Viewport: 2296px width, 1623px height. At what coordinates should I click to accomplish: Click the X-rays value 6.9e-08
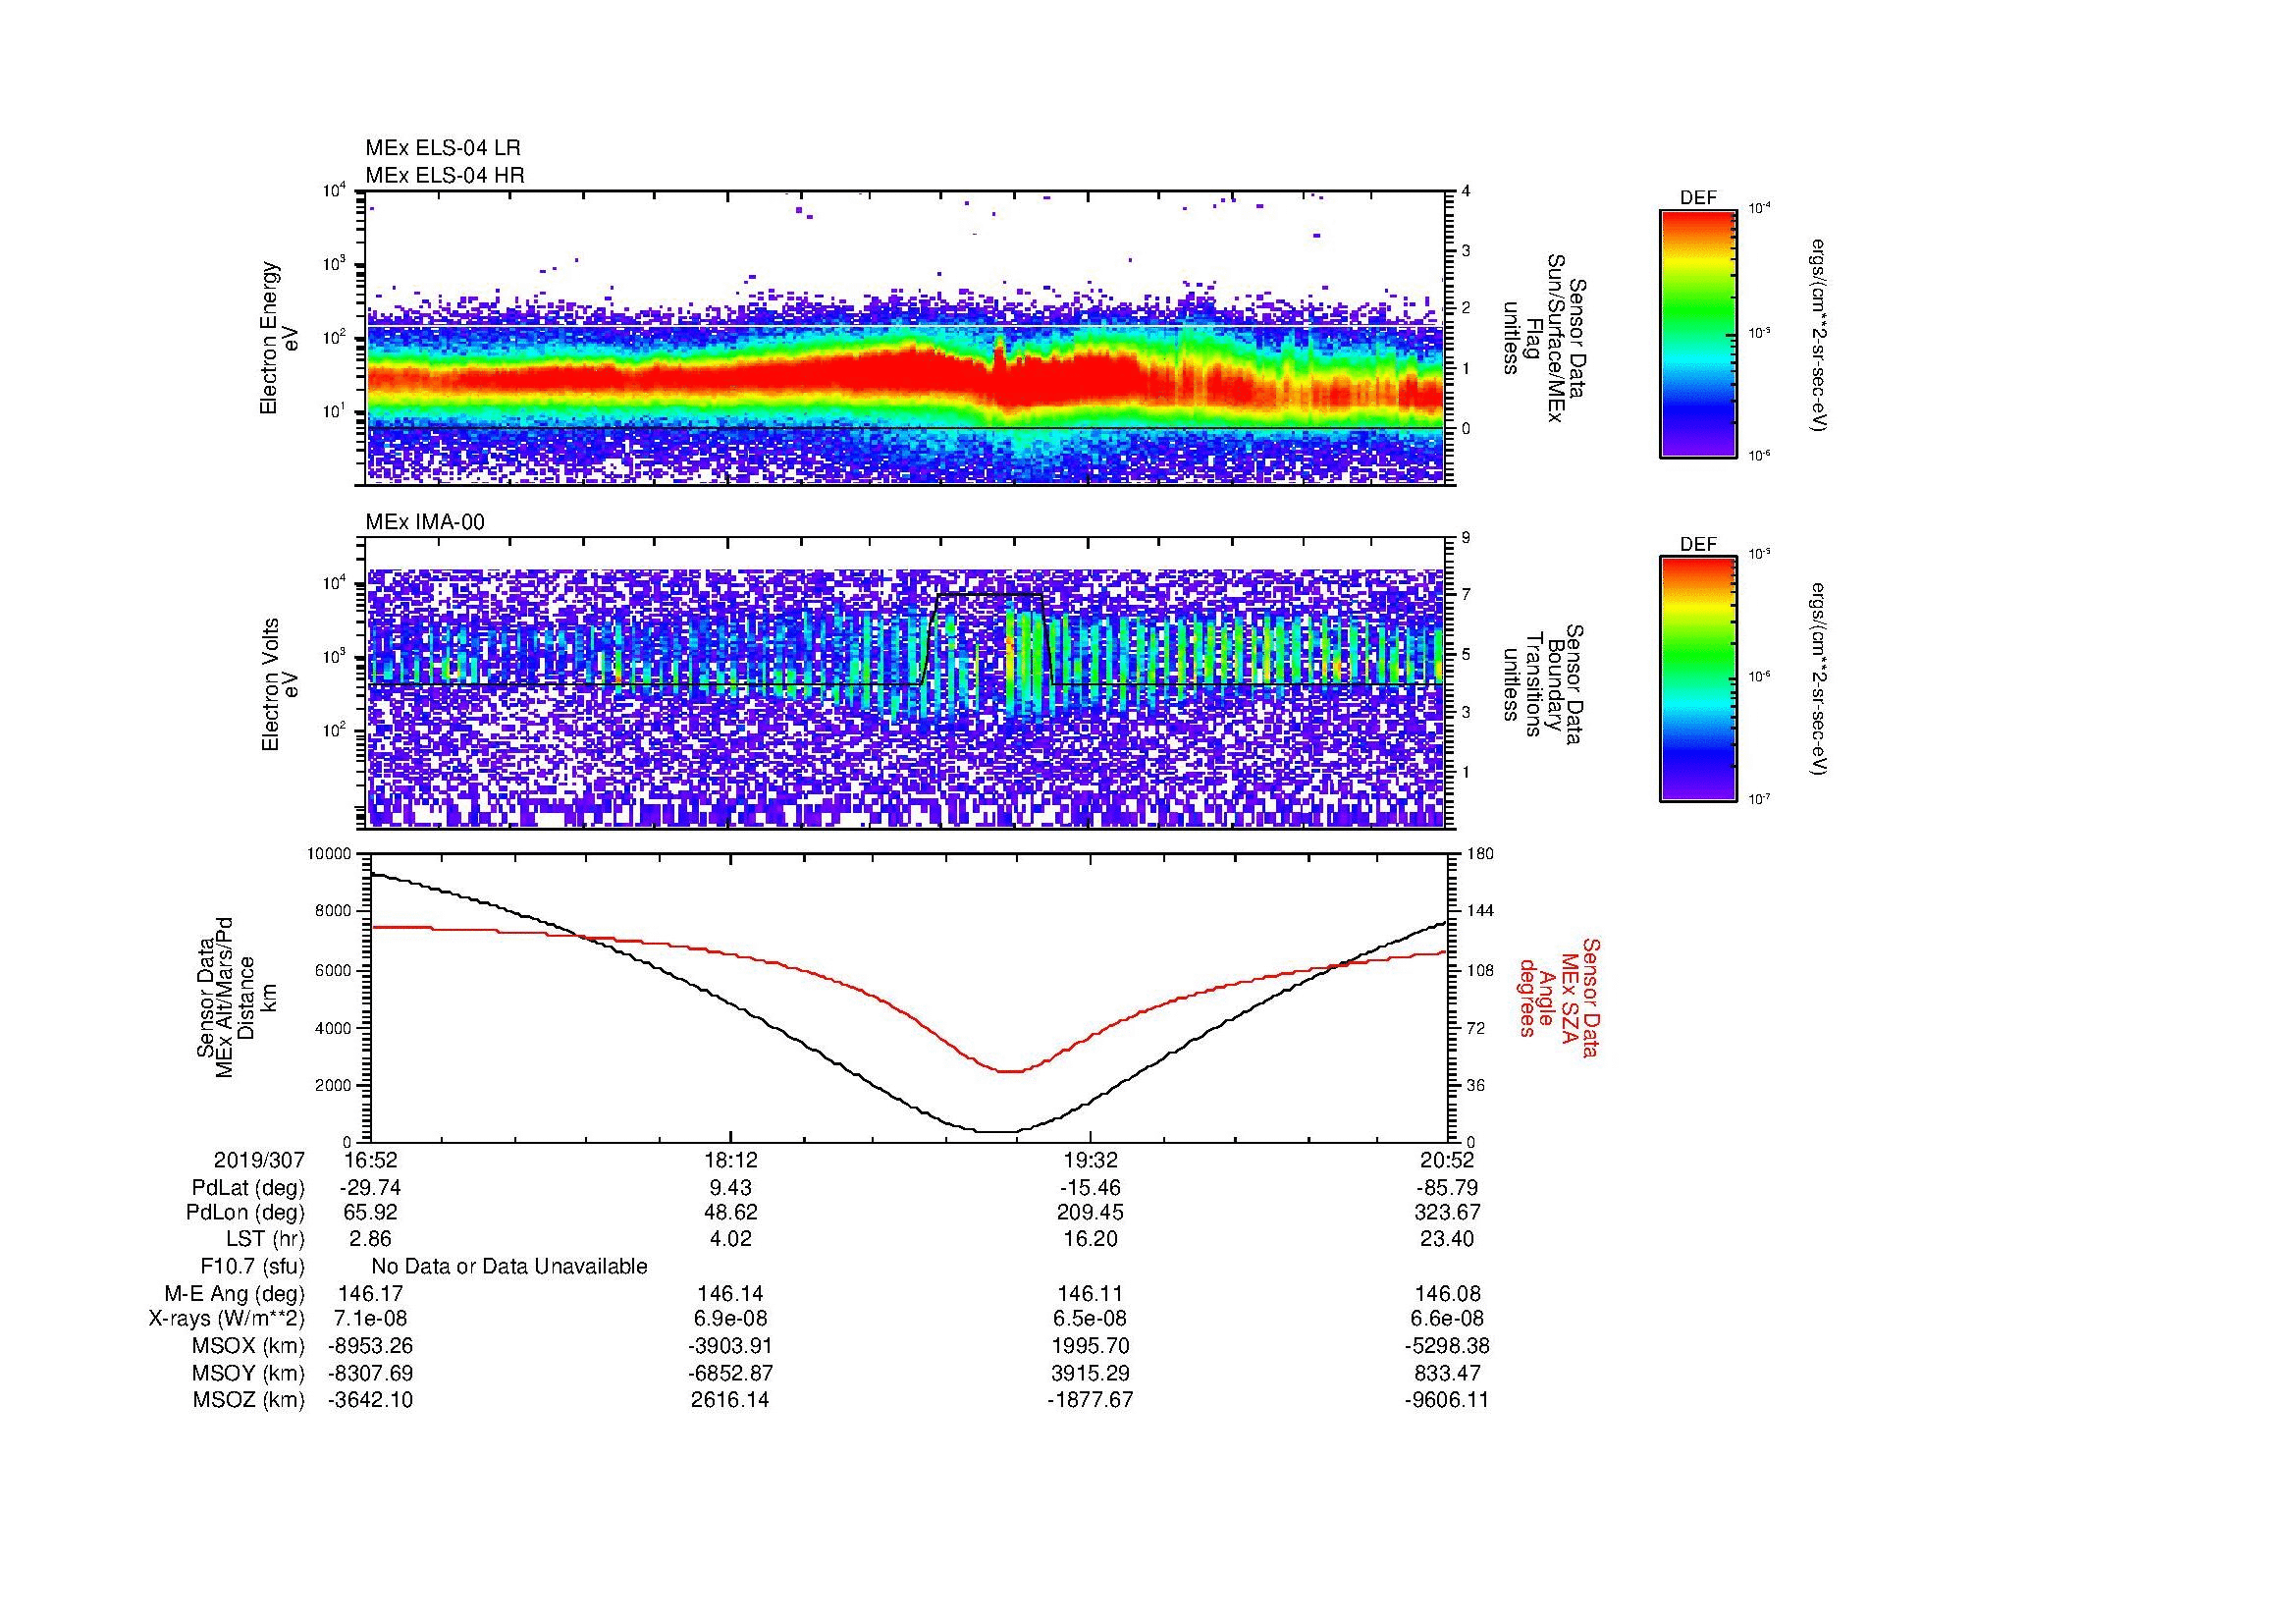731,1319
